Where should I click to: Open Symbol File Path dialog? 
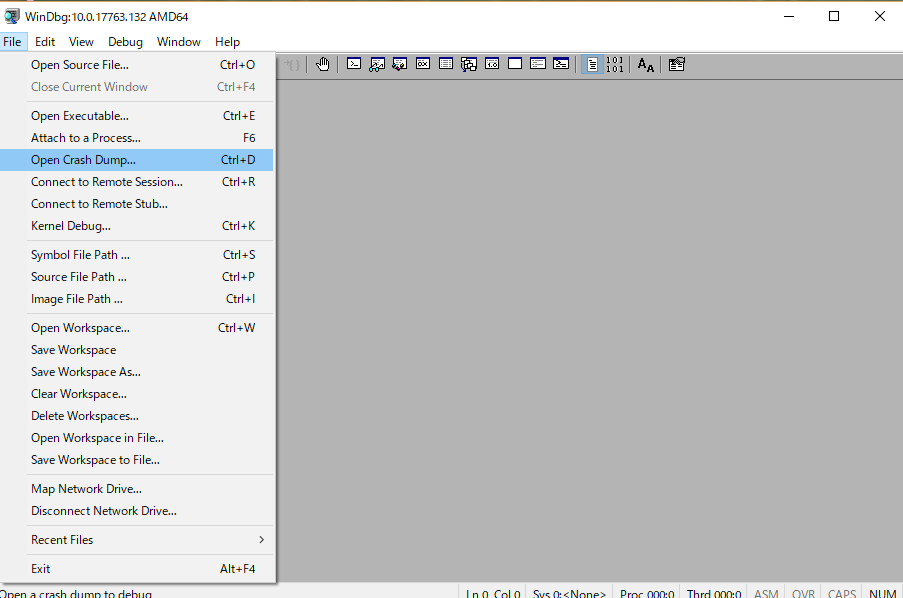click(x=136, y=255)
